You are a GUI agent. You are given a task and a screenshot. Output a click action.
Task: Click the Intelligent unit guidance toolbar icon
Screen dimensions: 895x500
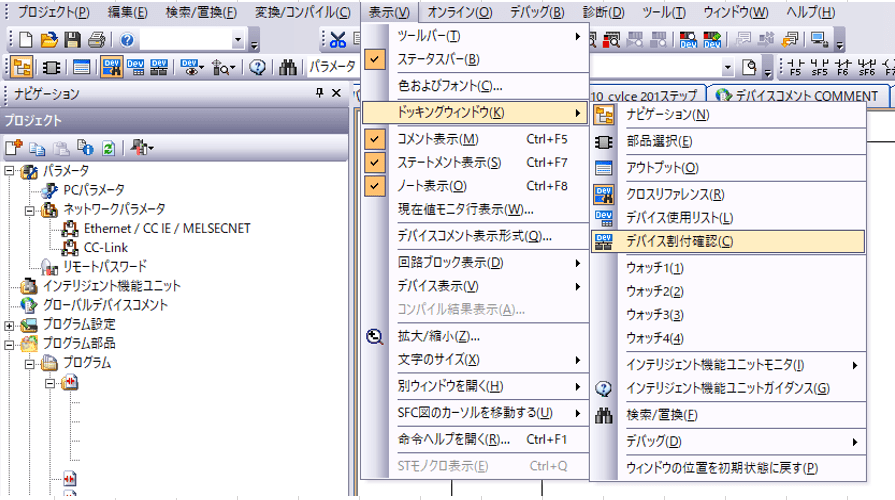(257, 67)
